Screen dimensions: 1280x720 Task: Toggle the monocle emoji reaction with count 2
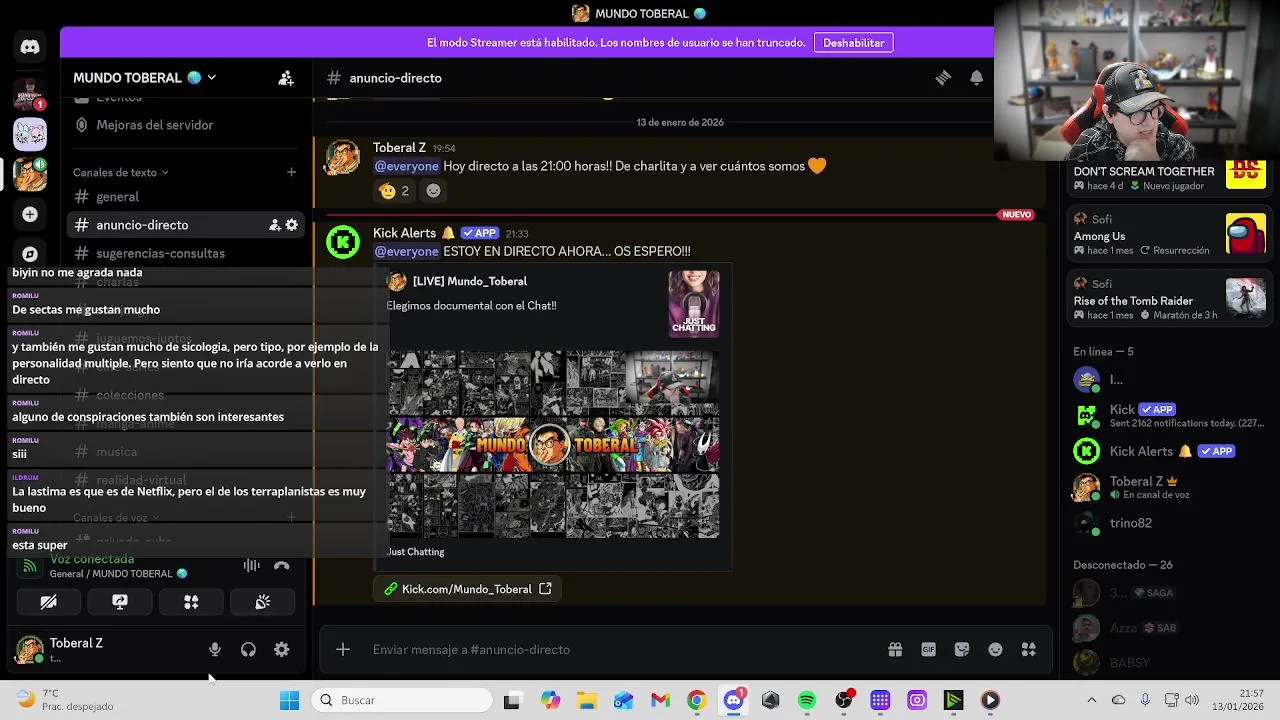pyautogui.click(x=395, y=191)
